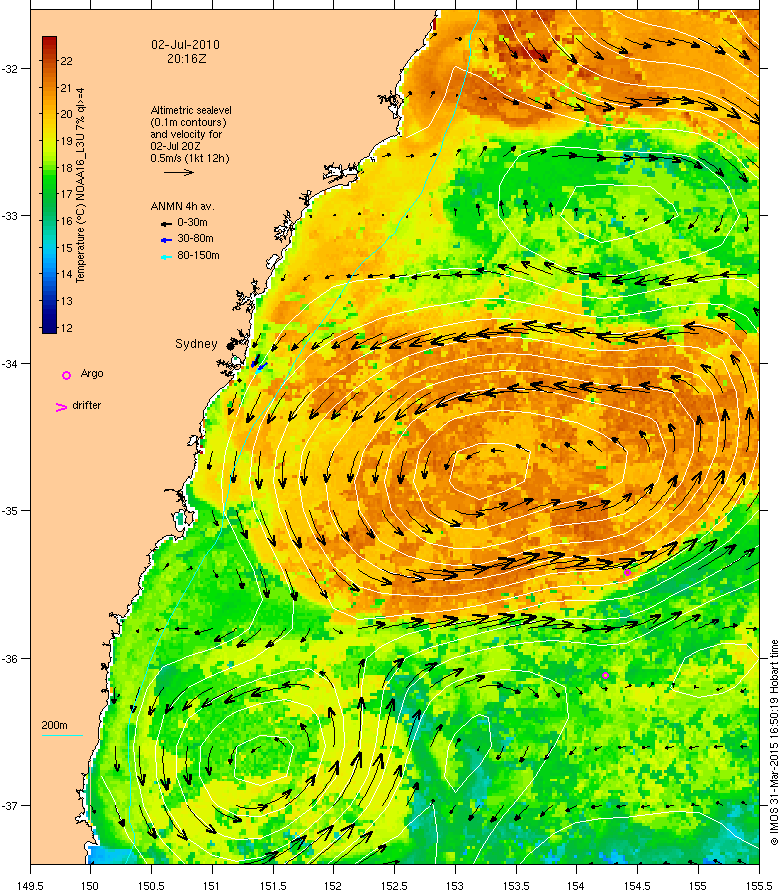Viewport: 780px width, 890px height.
Task: Click the date label 02-Jul-2010
Action: [x=186, y=45]
